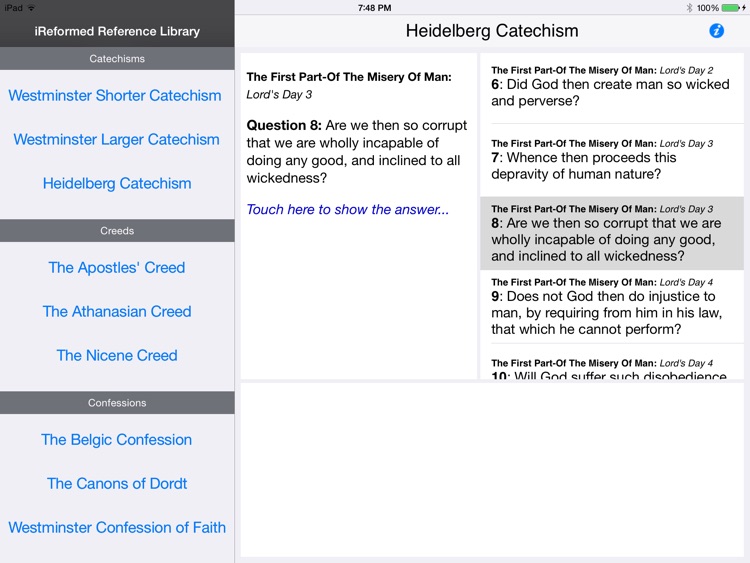
Task: Click the iReformed Reference Library title
Action: click(117, 31)
